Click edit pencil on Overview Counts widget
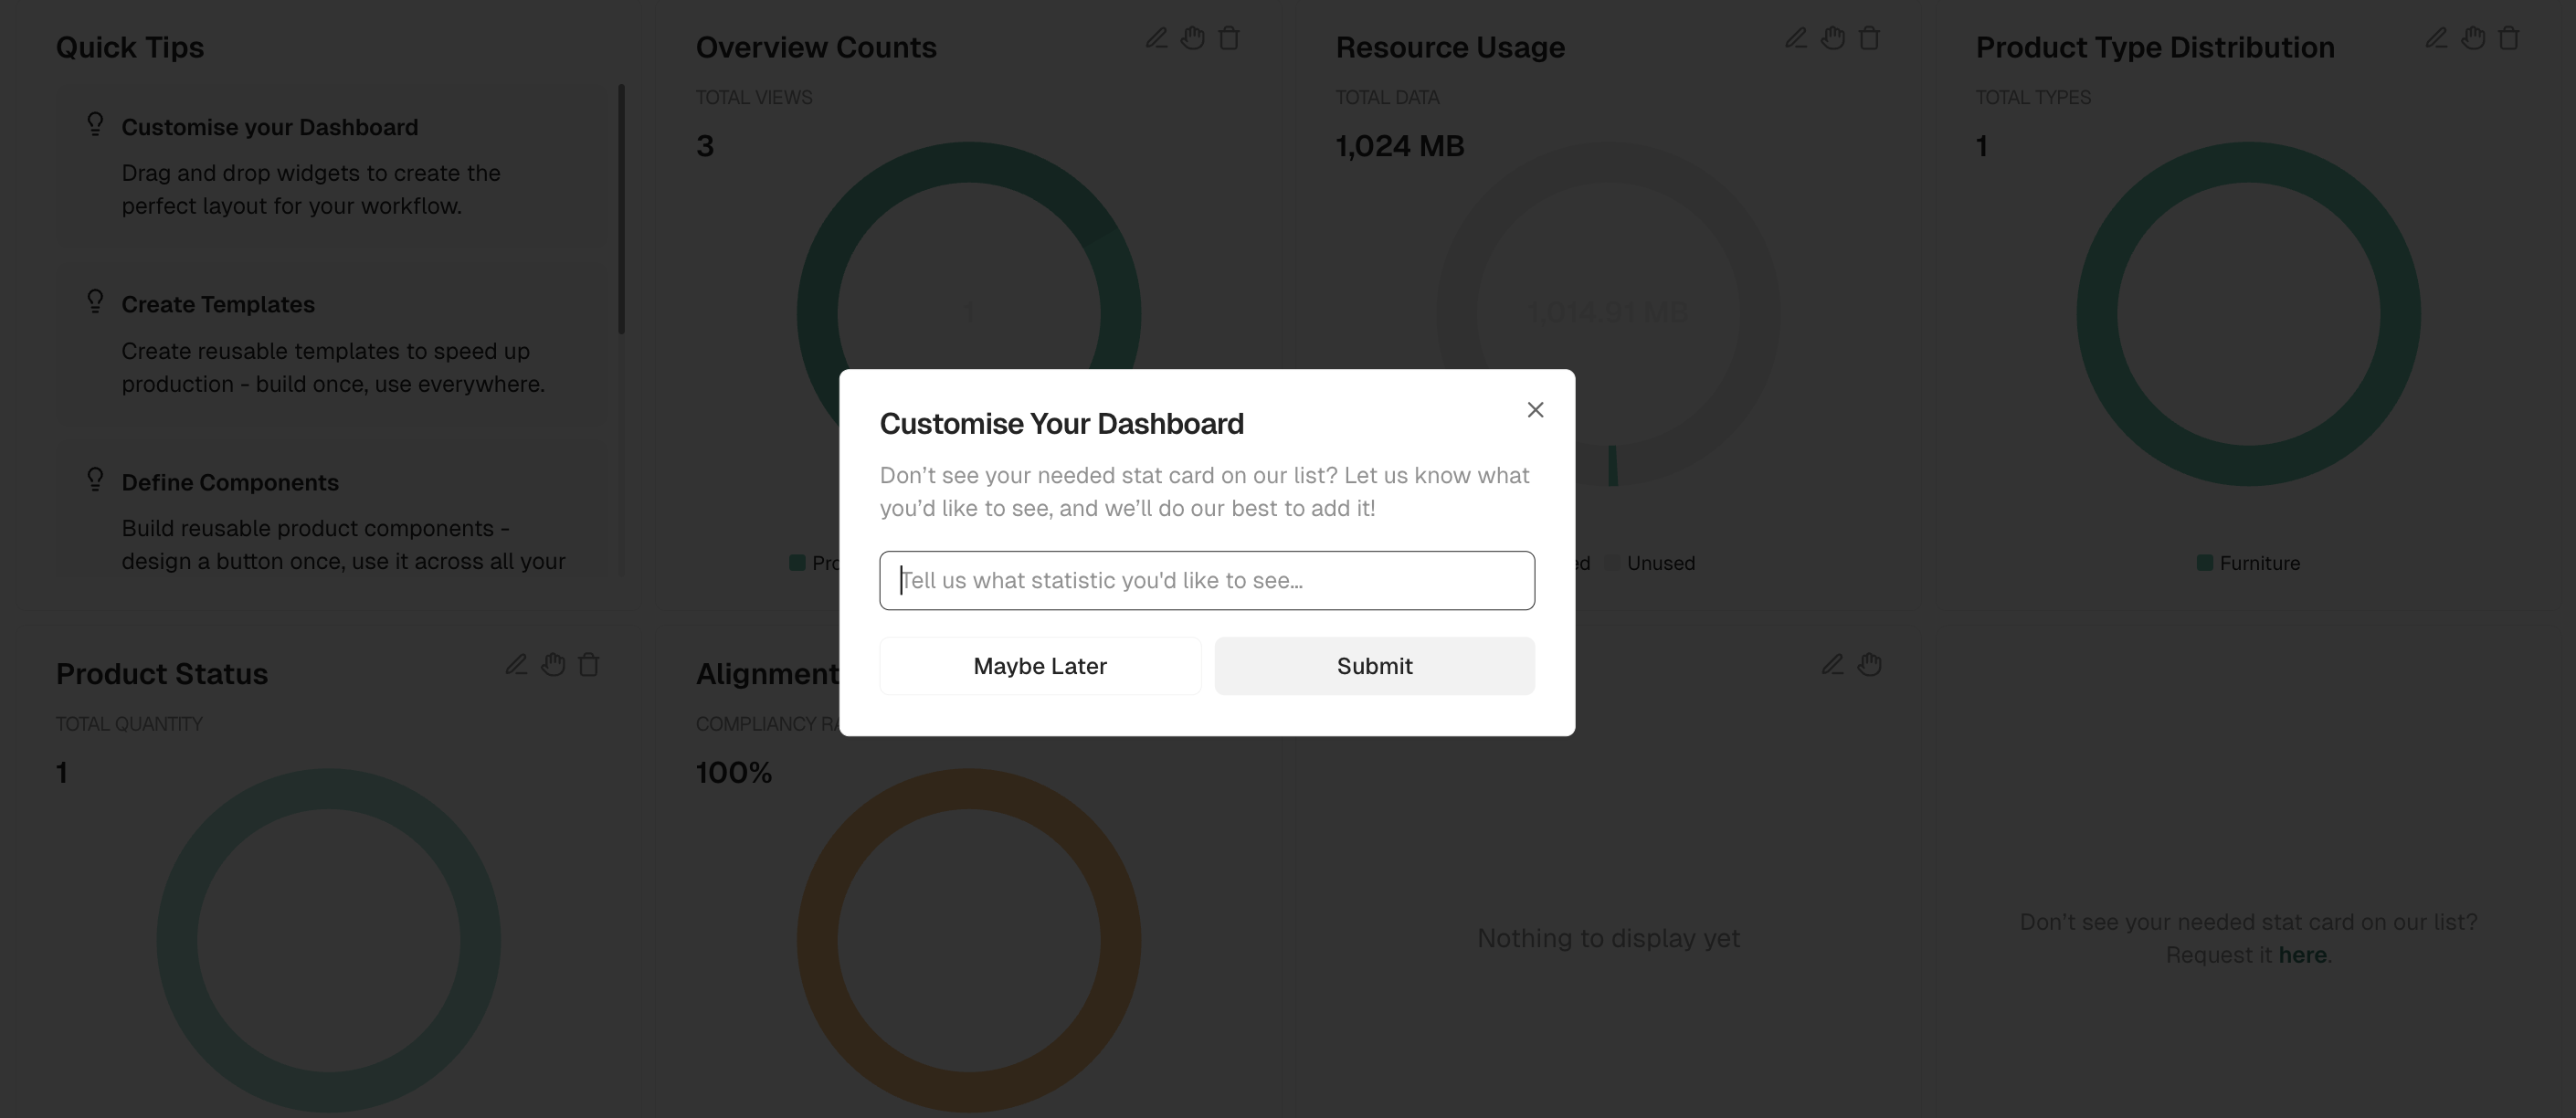 point(1156,38)
